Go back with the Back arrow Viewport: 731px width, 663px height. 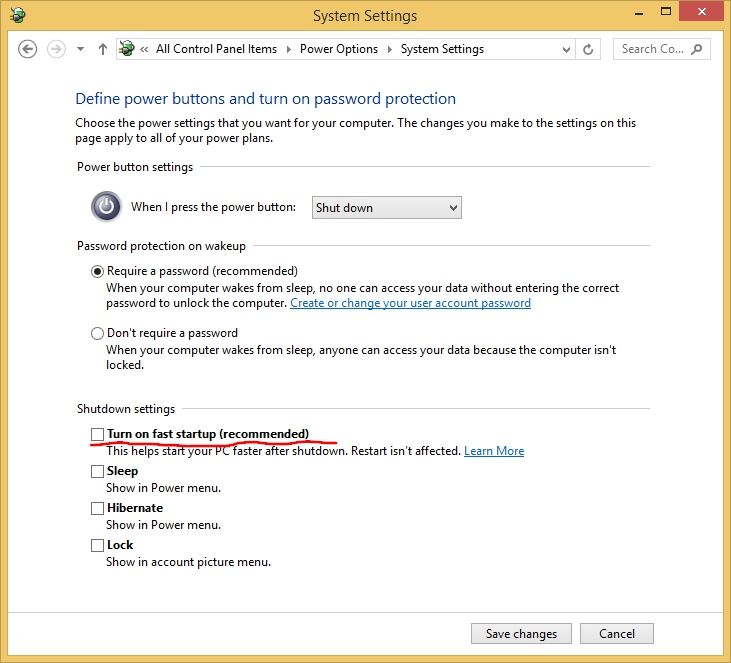(28, 49)
